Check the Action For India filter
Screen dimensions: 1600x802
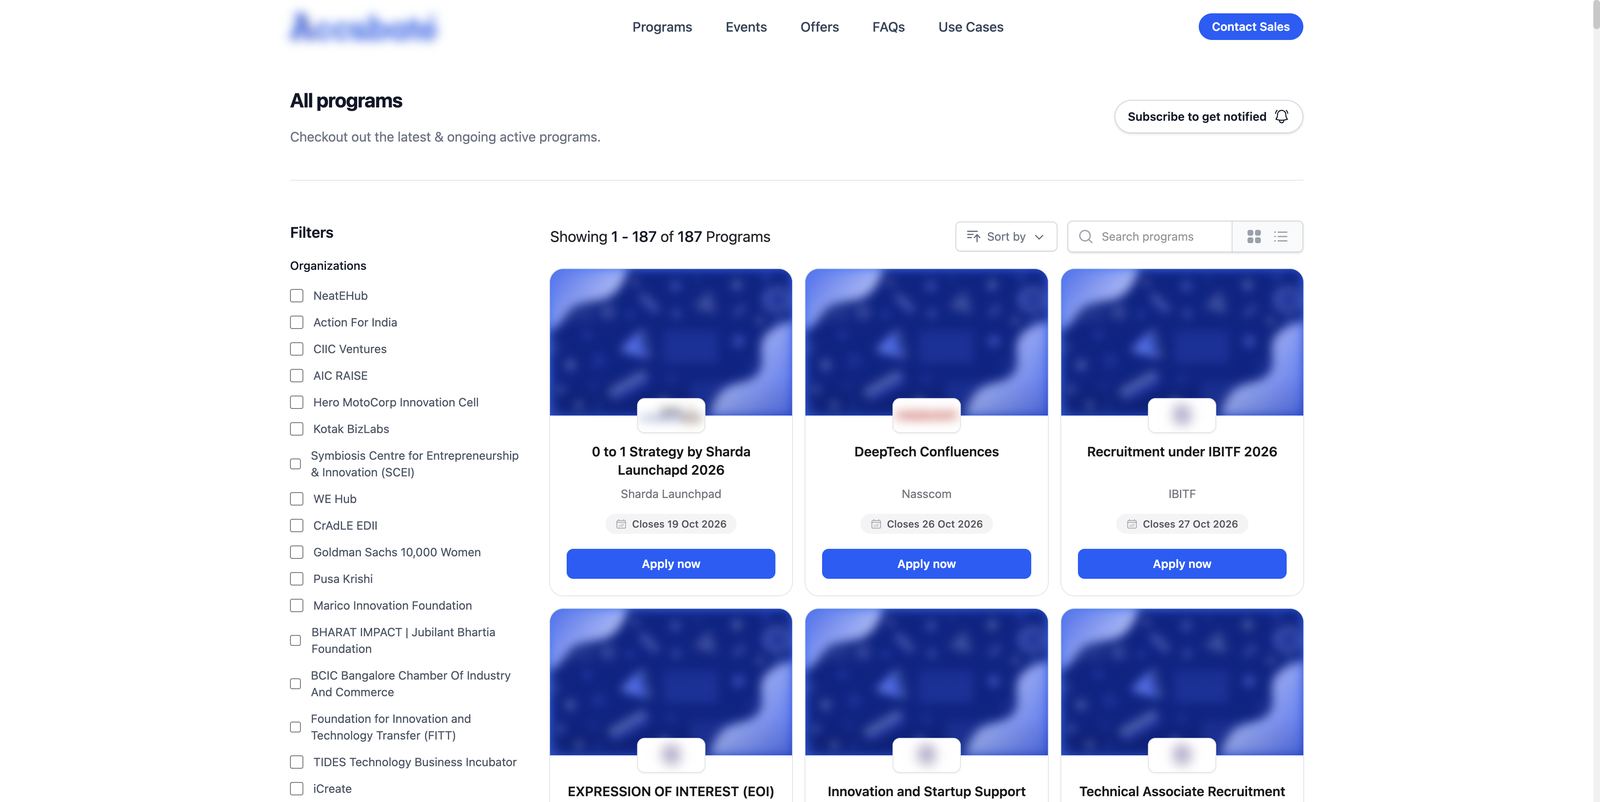297,323
